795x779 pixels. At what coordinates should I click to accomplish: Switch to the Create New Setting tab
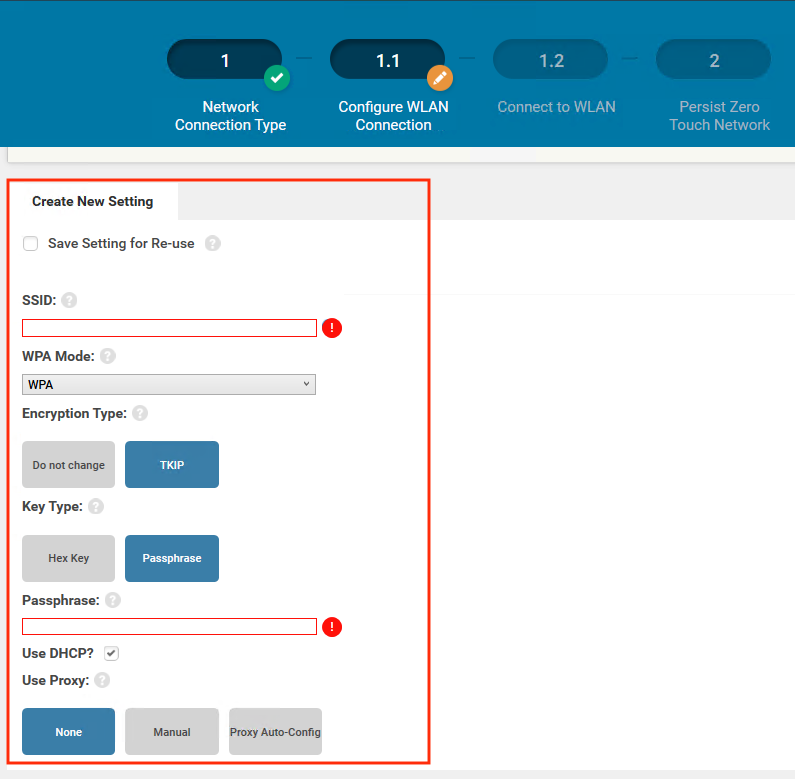click(x=93, y=201)
